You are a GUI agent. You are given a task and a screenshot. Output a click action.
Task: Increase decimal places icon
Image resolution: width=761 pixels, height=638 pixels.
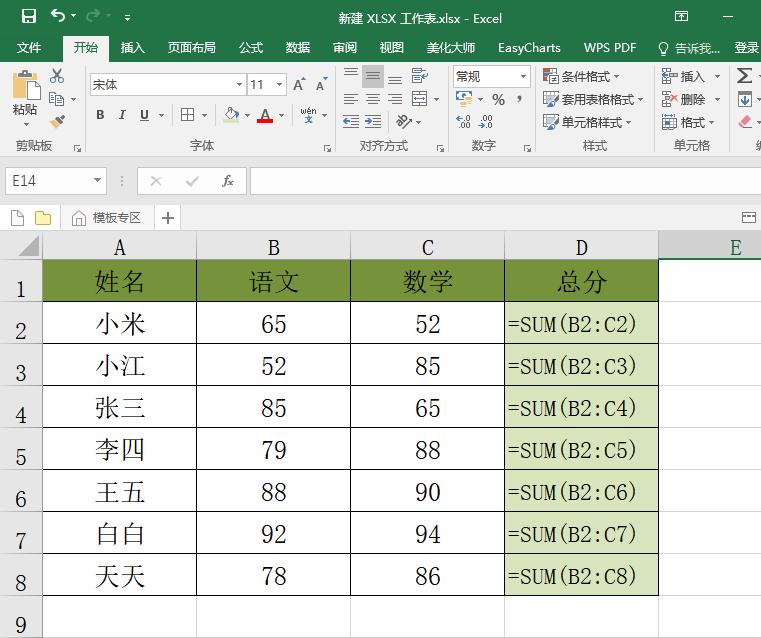coord(463,121)
